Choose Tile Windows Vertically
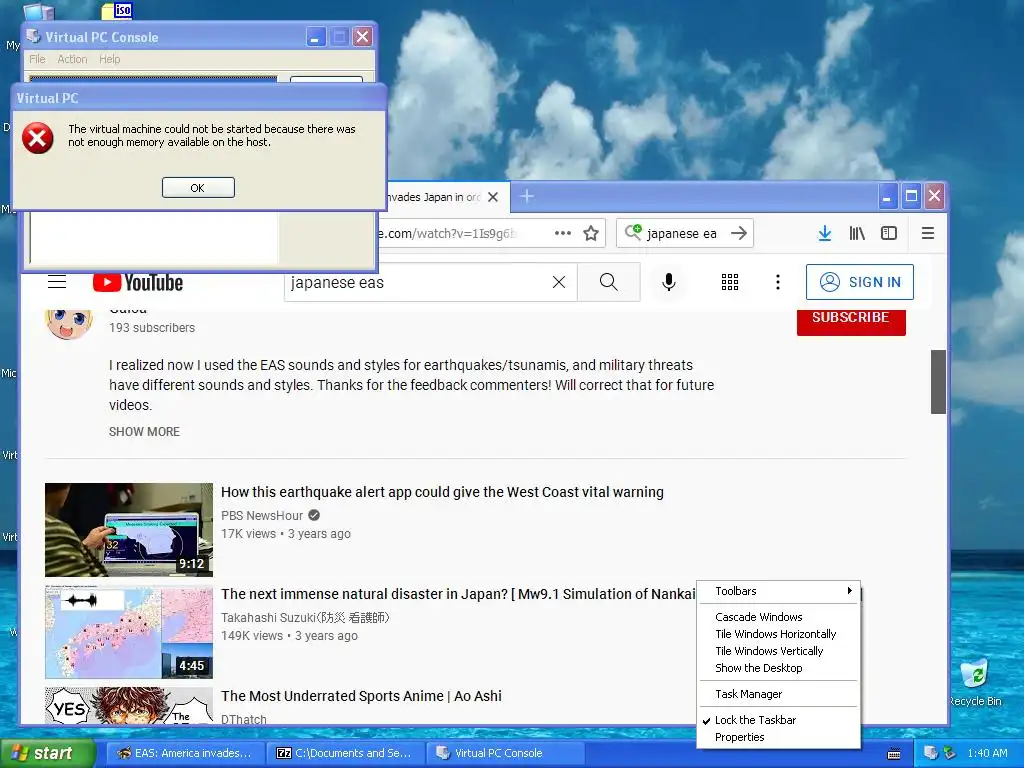The width and height of the screenshot is (1024, 768). (x=778, y=650)
